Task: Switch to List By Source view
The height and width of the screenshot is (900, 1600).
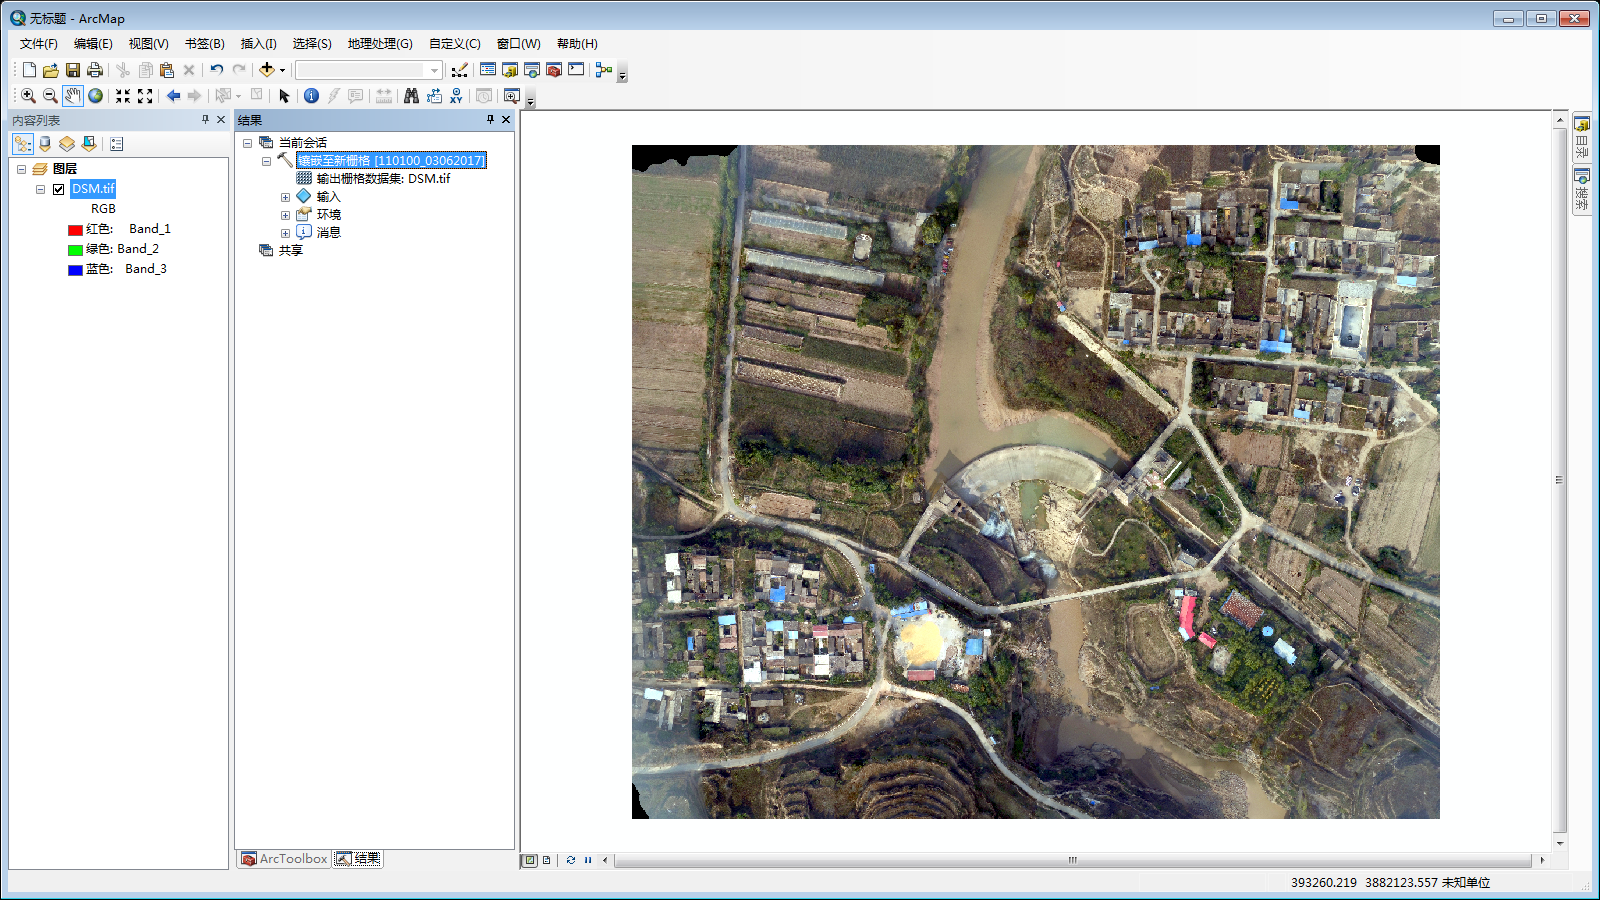Action: tap(45, 144)
